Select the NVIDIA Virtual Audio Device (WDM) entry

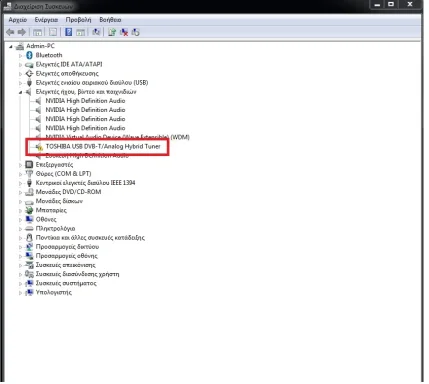[117, 137]
